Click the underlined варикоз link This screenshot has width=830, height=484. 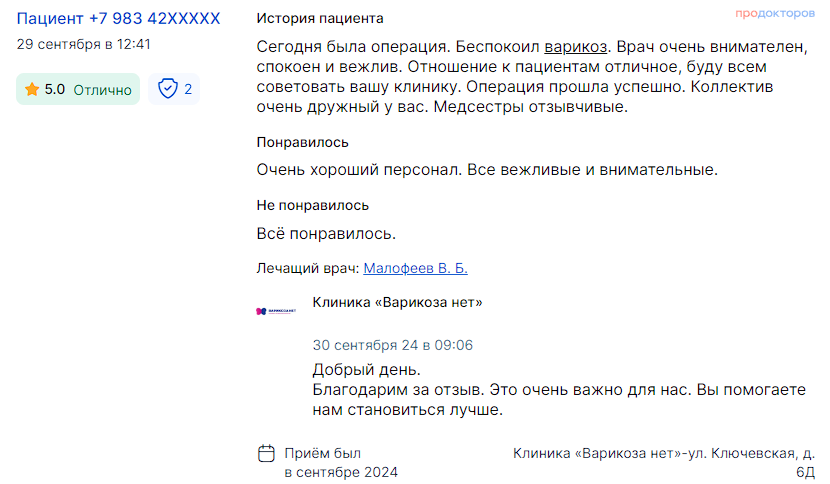tap(575, 47)
